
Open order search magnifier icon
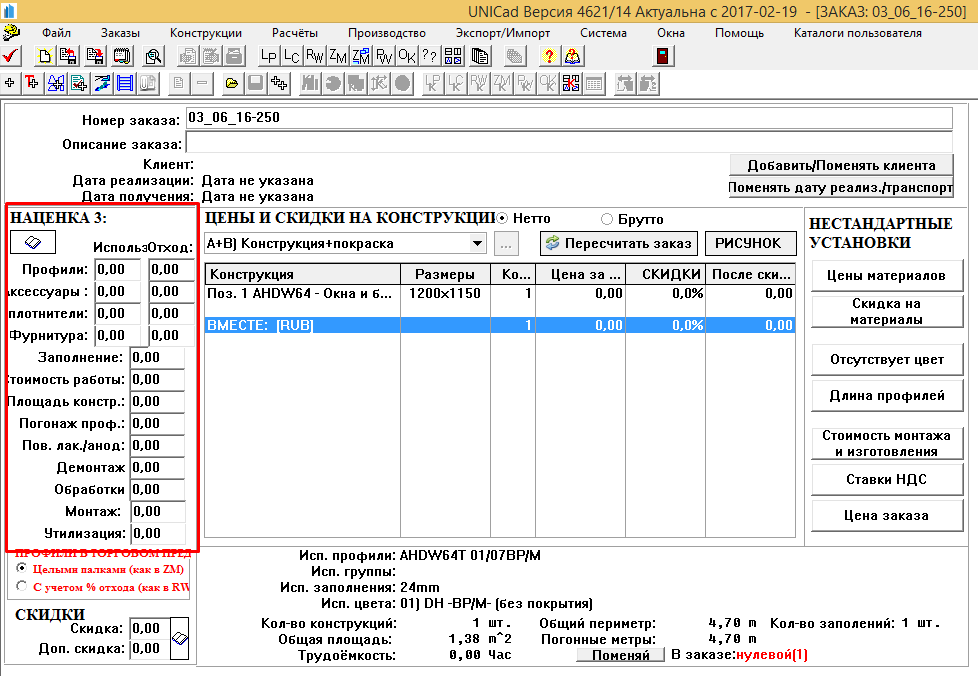pos(153,57)
